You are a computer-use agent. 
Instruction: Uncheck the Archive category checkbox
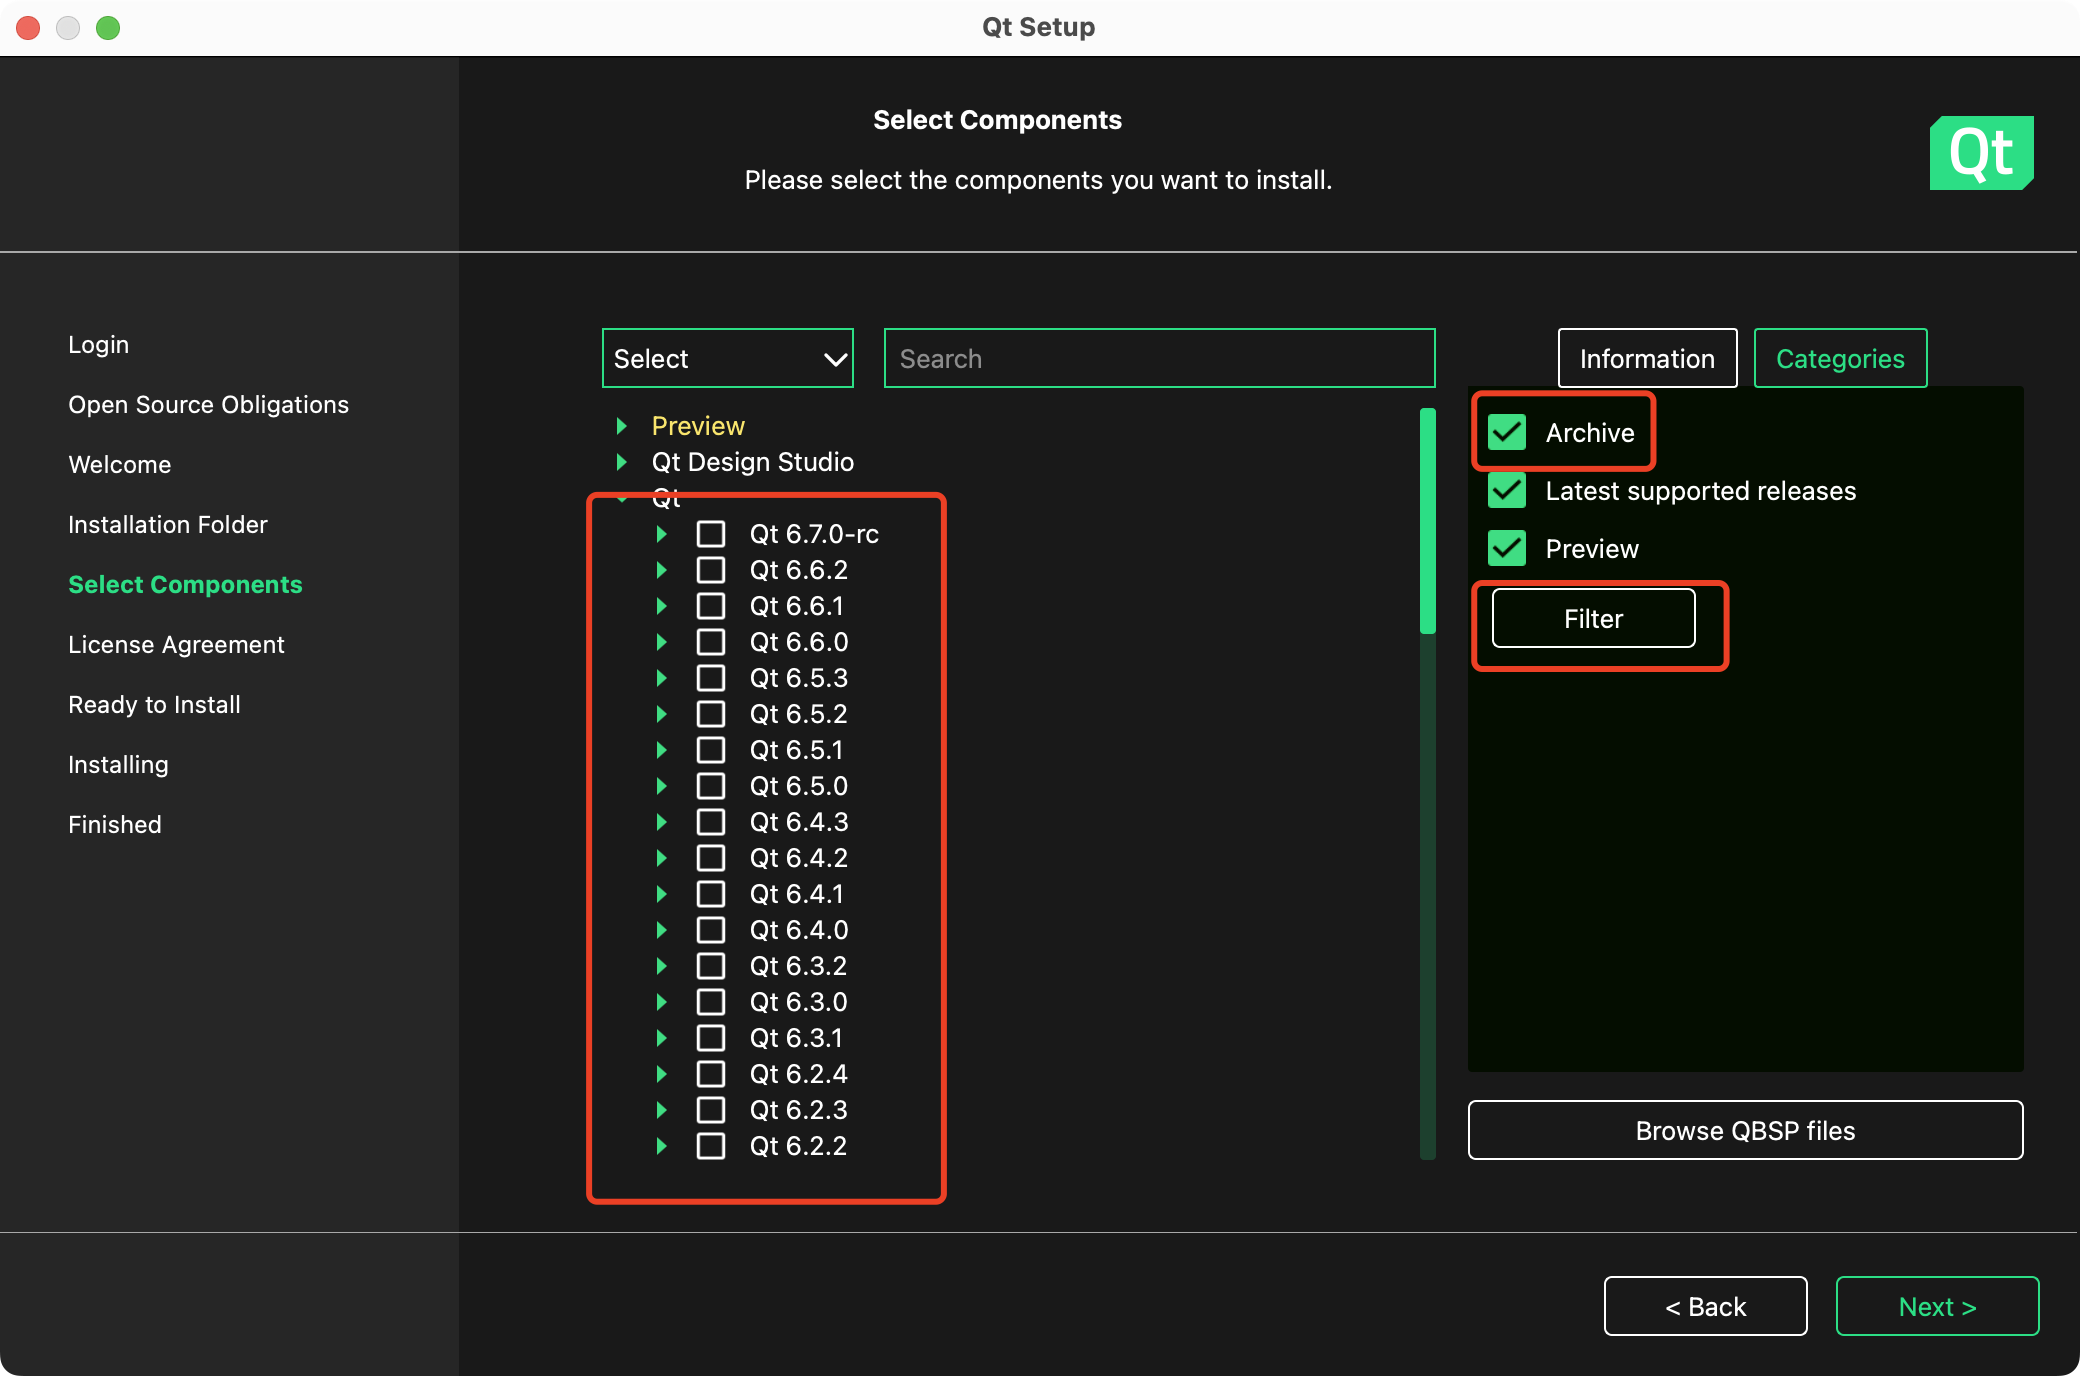pyautogui.click(x=1507, y=433)
